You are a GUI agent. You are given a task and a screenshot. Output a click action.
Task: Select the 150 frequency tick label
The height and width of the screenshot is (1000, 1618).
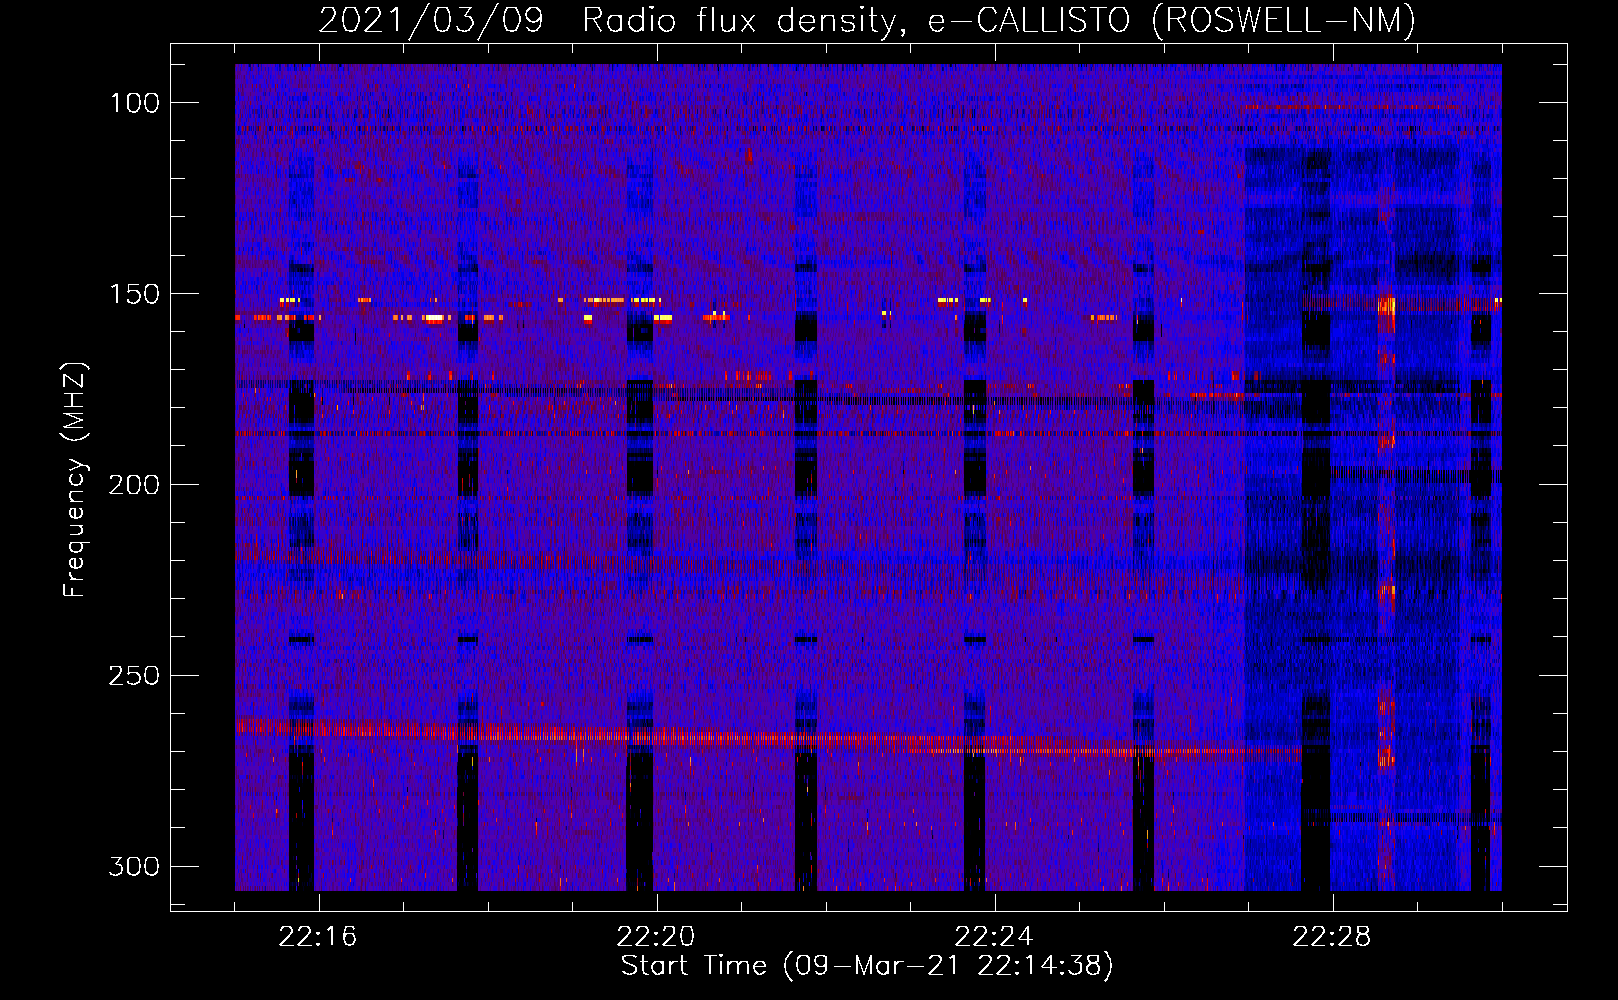(134, 294)
